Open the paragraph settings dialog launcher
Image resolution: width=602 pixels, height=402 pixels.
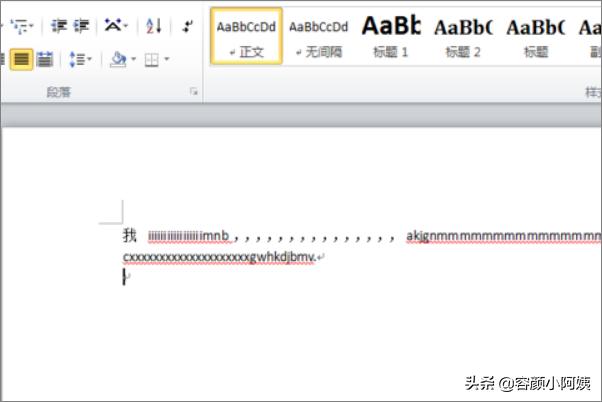pos(193,92)
